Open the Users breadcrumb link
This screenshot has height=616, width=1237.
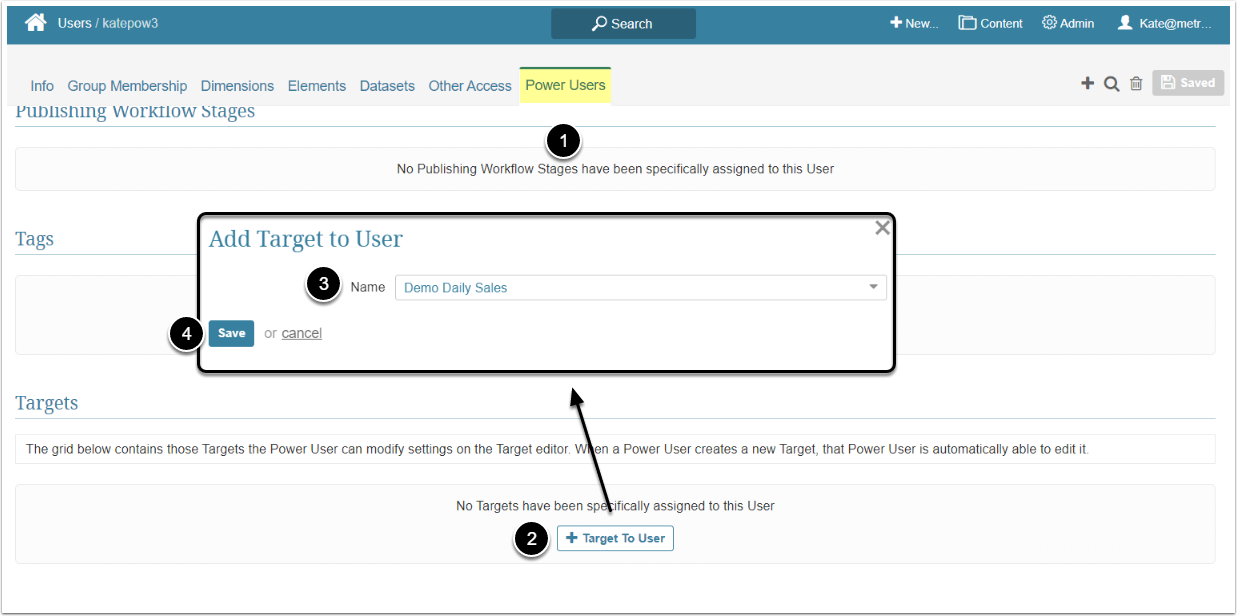click(75, 23)
